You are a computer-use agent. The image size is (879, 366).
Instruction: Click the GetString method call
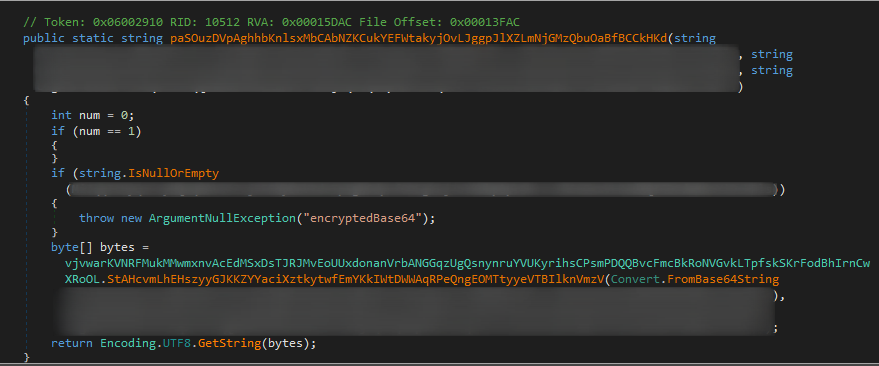coord(229,342)
